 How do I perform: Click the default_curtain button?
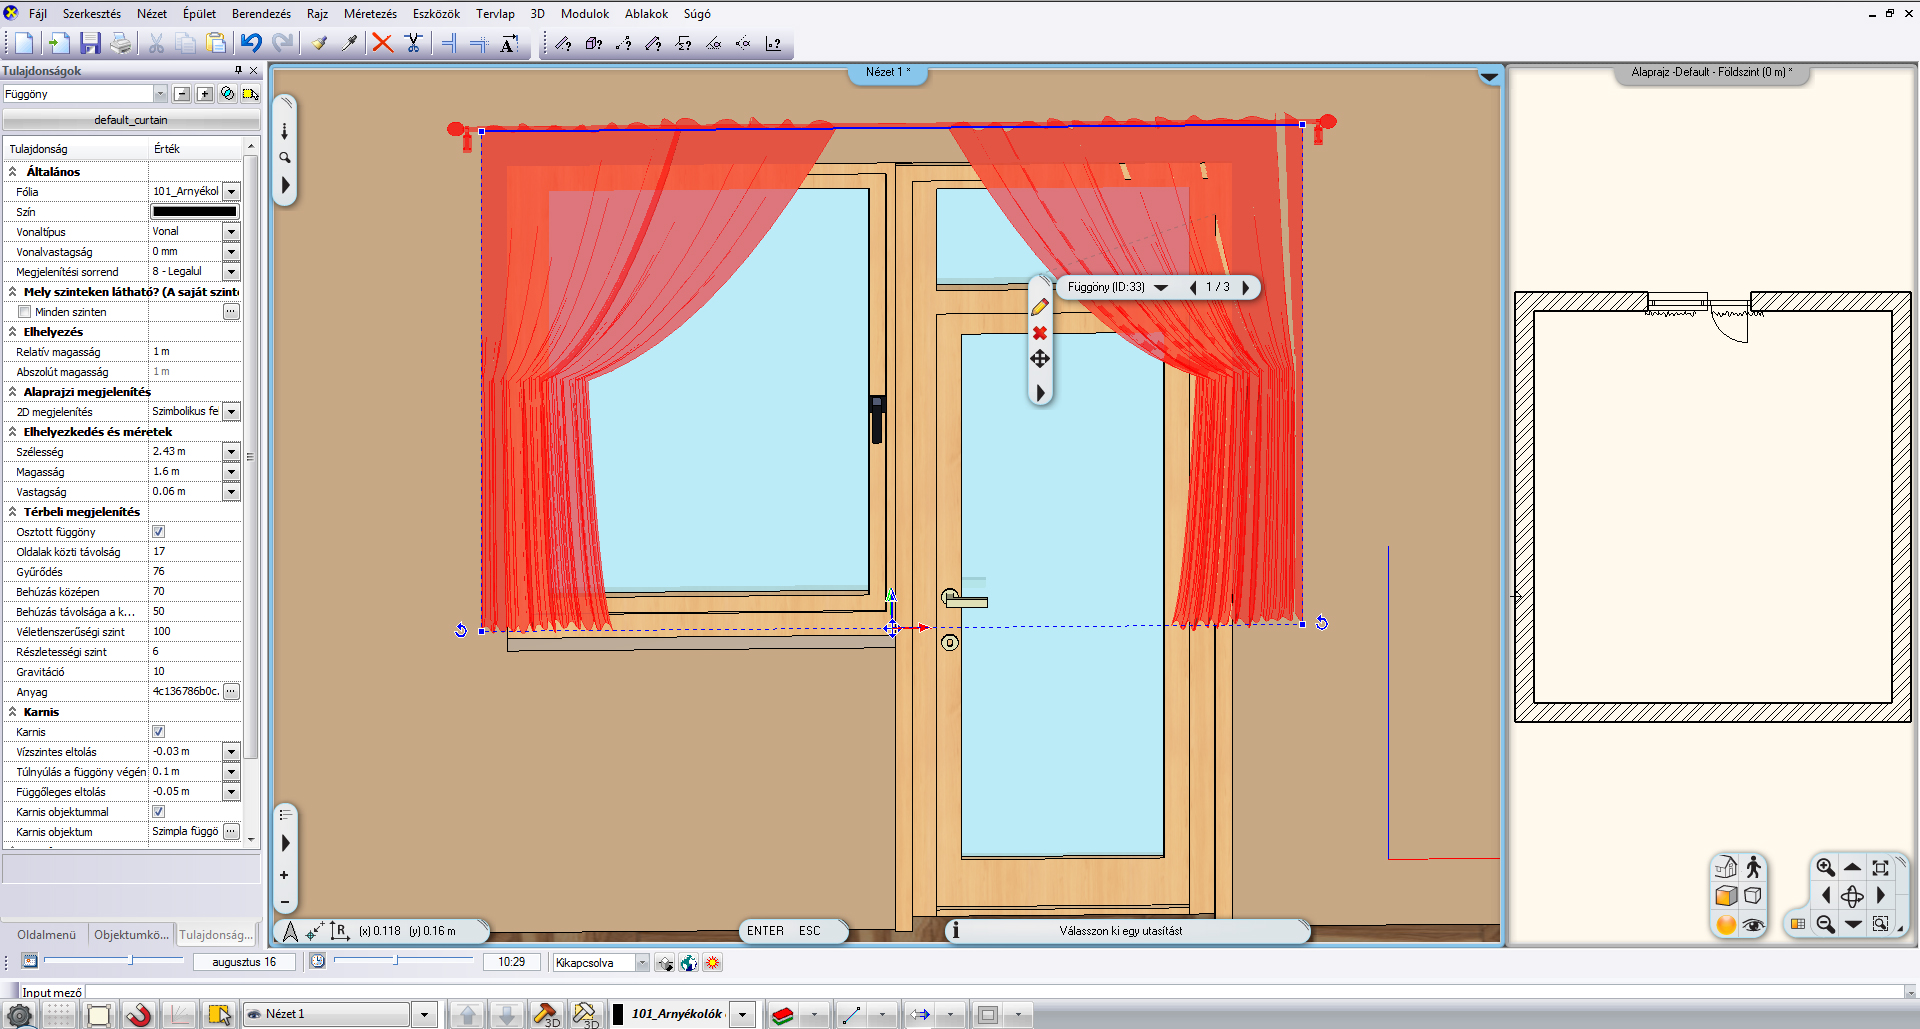coord(131,120)
